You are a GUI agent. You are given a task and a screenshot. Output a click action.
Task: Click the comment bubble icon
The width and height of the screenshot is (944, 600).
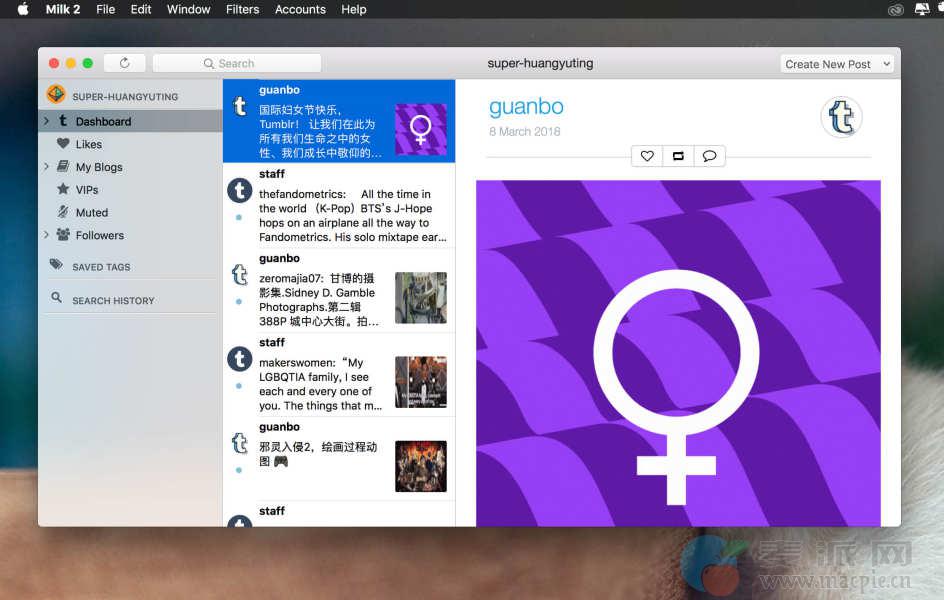(709, 156)
